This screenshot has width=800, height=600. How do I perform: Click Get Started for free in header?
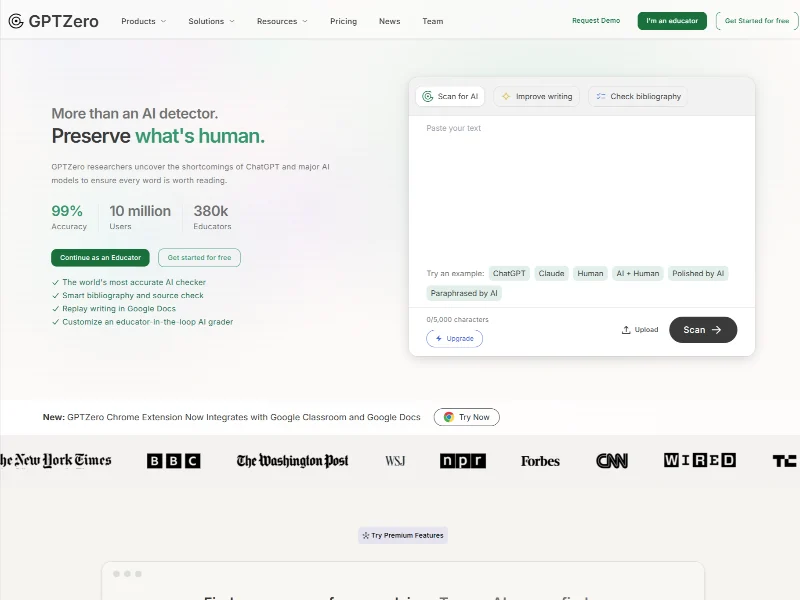(x=757, y=21)
